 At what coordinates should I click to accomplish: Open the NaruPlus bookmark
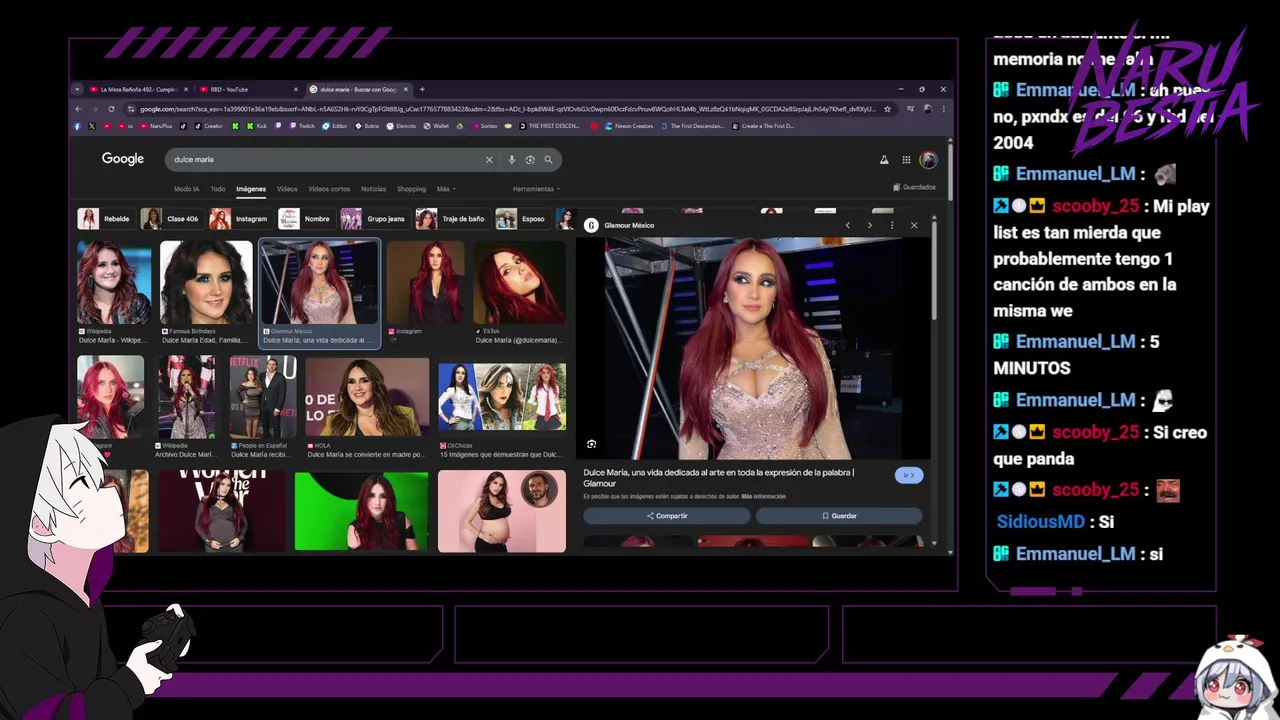pos(156,126)
